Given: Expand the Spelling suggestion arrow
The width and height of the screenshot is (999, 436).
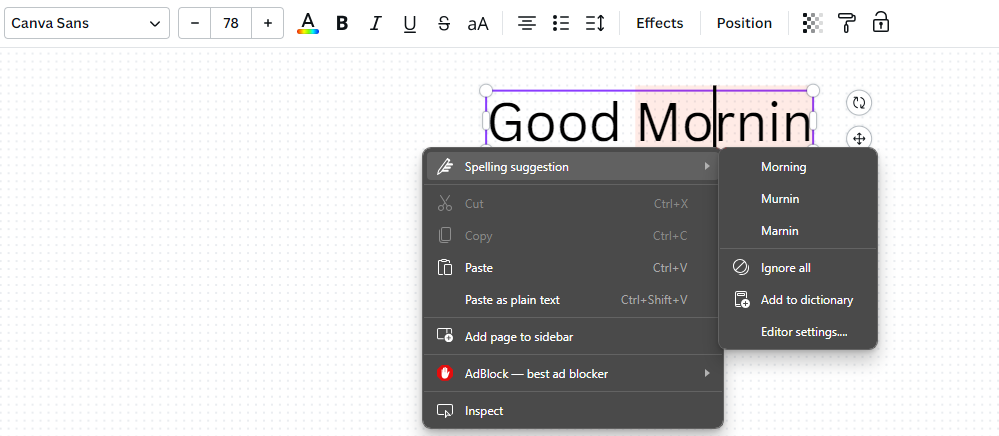Looking at the screenshot, I should pos(707,167).
